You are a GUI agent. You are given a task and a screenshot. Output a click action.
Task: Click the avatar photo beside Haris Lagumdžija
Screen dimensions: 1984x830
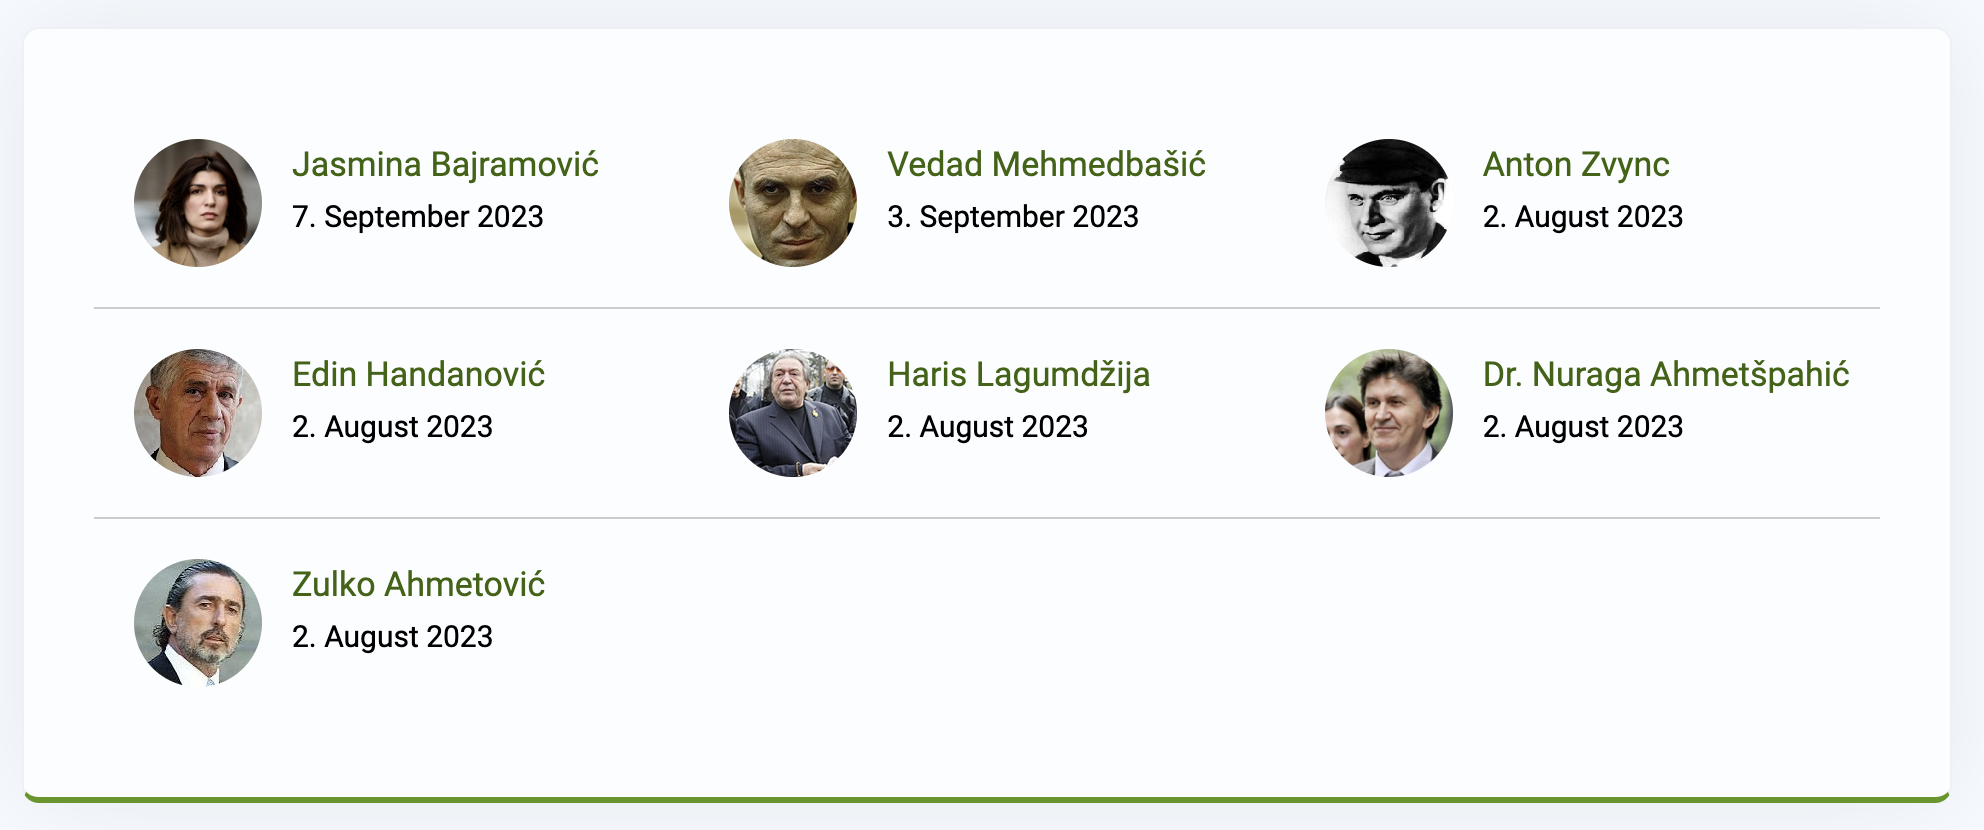(x=793, y=413)
